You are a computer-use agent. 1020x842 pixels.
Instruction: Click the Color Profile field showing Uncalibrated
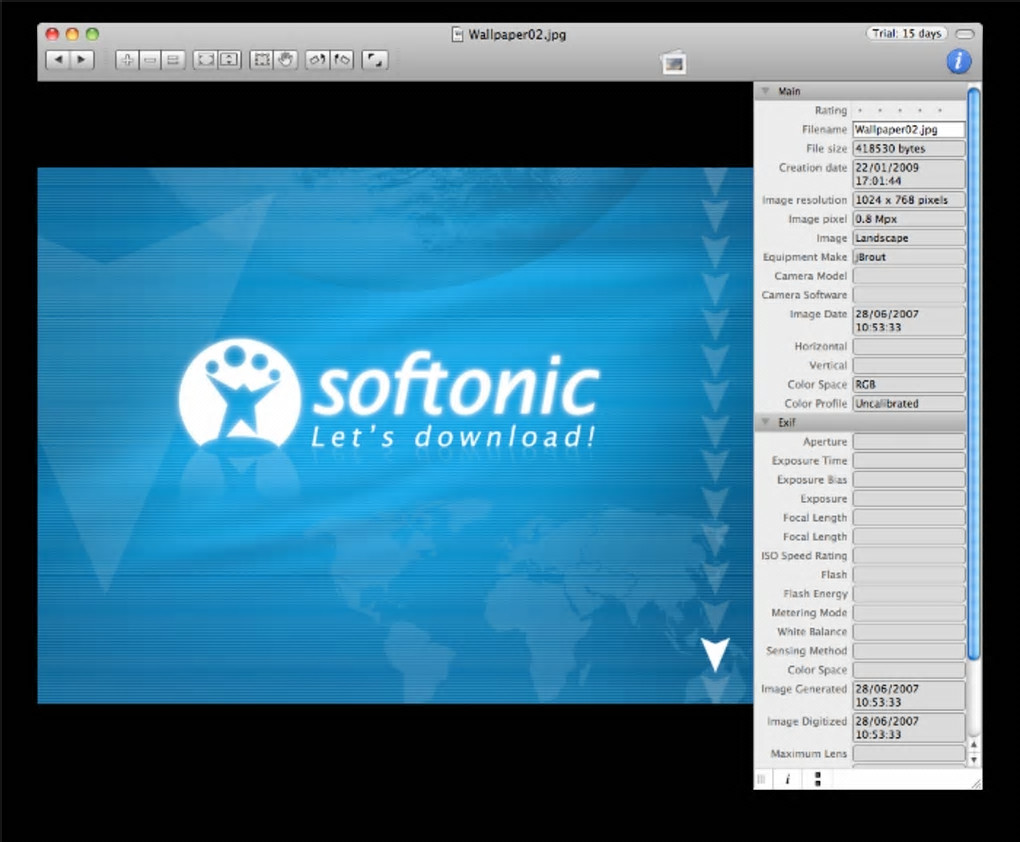click(x=909, y=403)
